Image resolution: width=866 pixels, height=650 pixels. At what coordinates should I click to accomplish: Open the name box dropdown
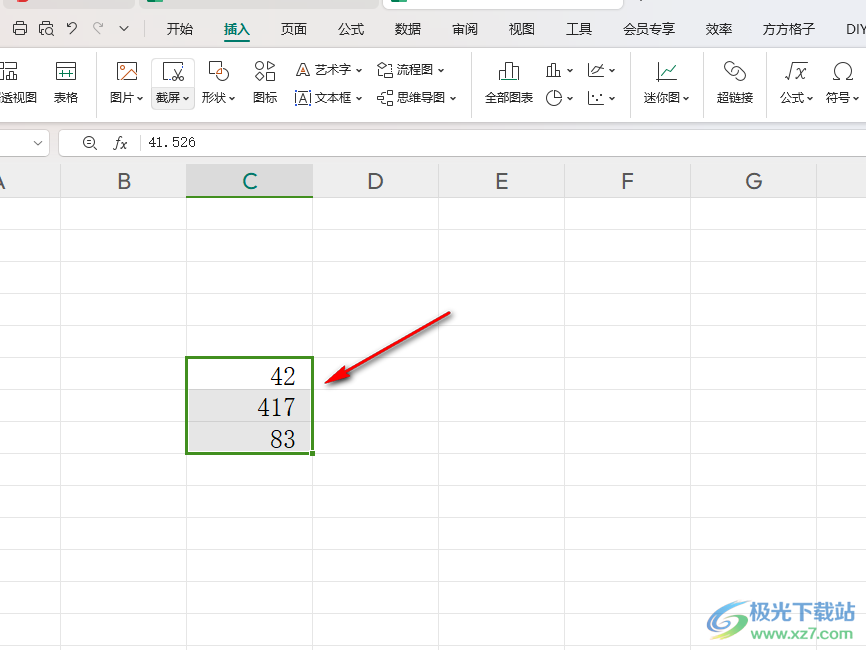[38, 143]
